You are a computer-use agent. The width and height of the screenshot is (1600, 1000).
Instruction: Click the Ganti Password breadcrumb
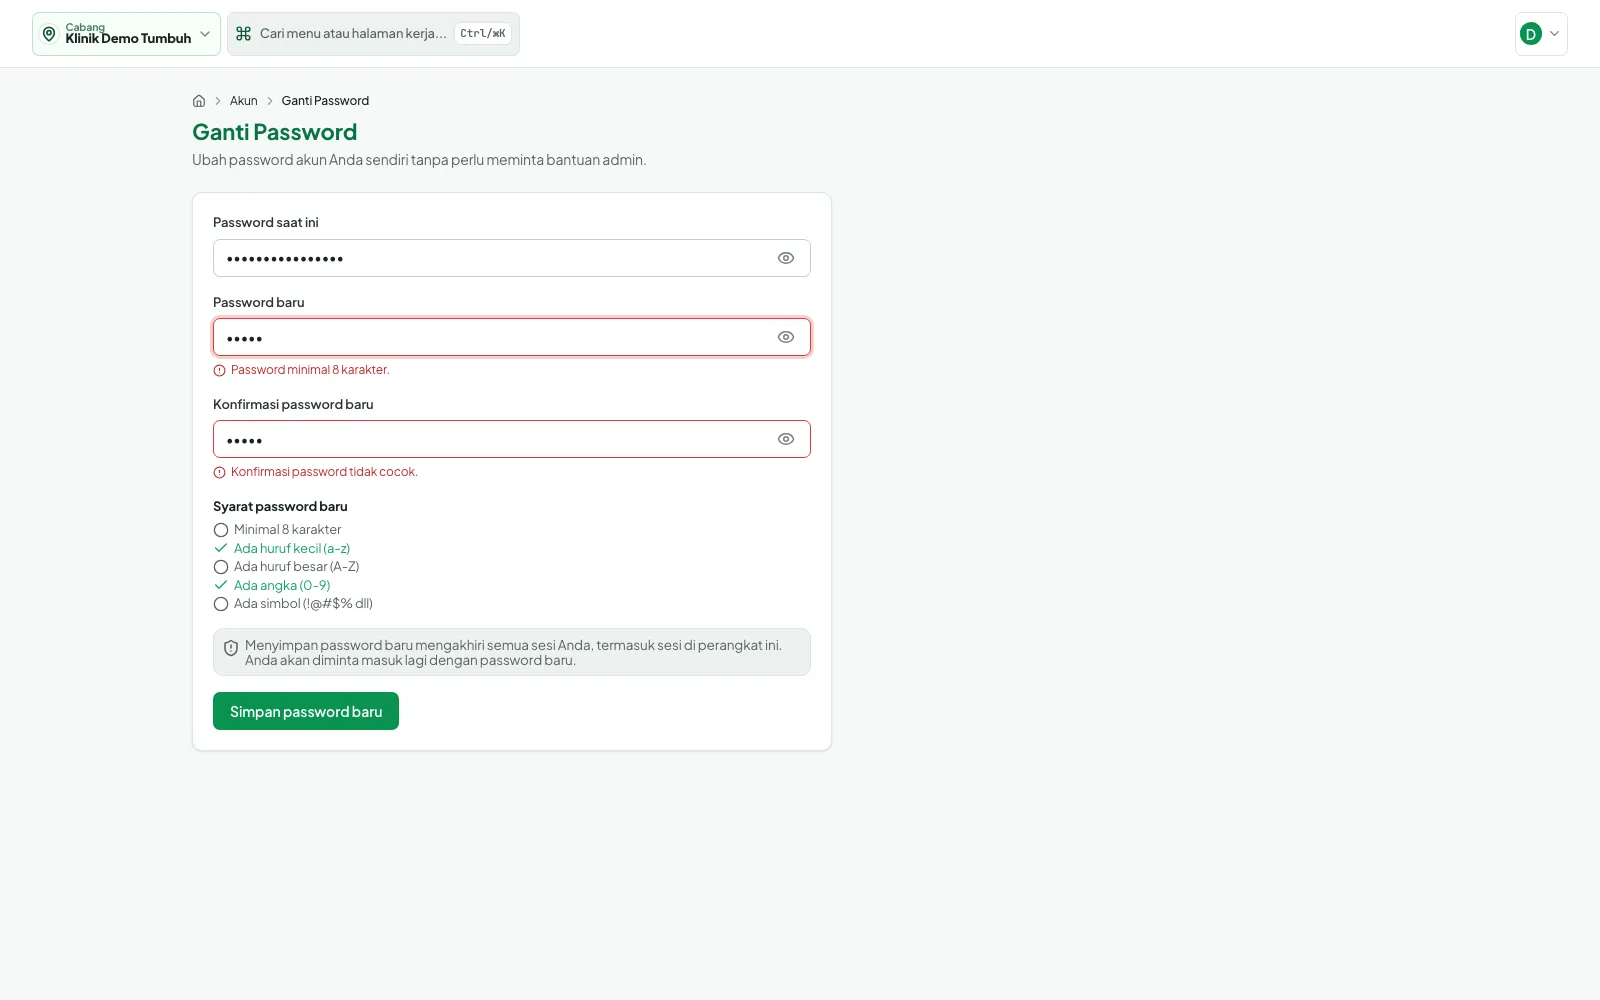[325, 101]
